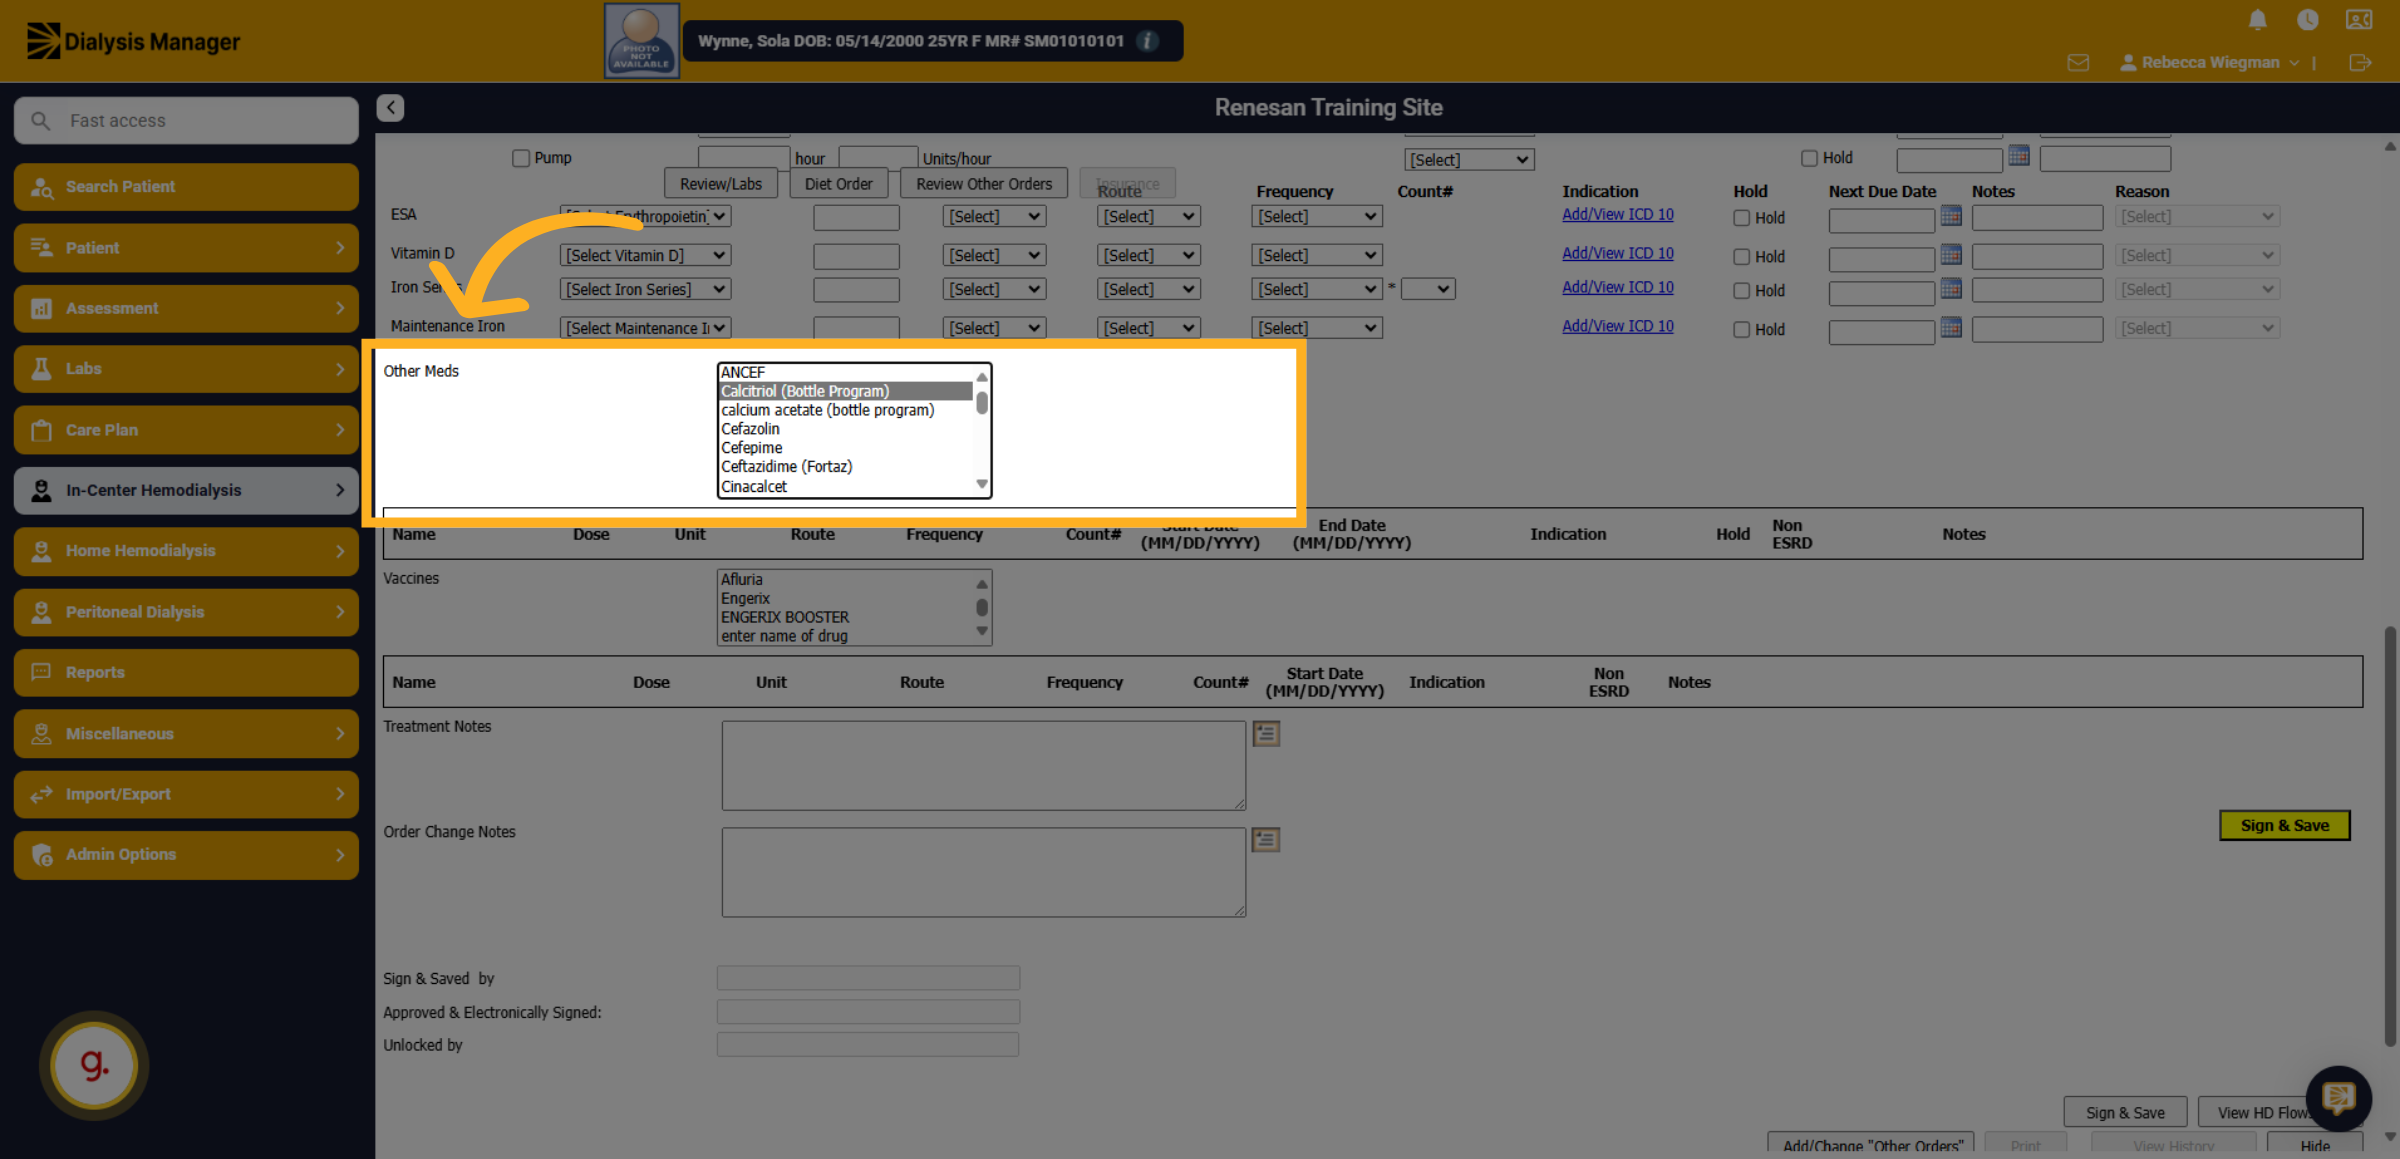The height and width of the screenshot is (1159, 2400).
Task: Open the ESA Frequency dropdown
Action: pos(1317,216)
